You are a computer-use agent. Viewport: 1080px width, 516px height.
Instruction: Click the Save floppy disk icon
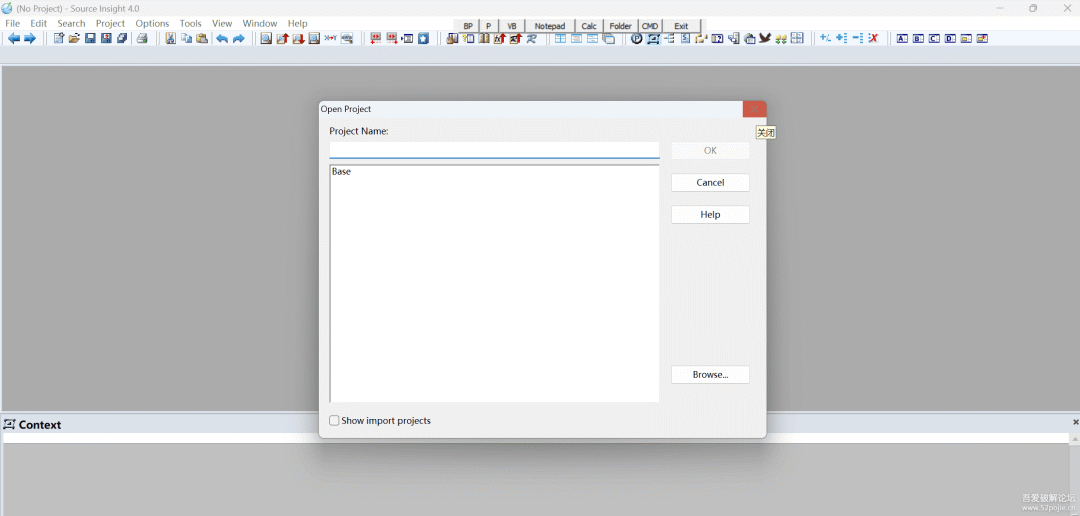[90, 39]
